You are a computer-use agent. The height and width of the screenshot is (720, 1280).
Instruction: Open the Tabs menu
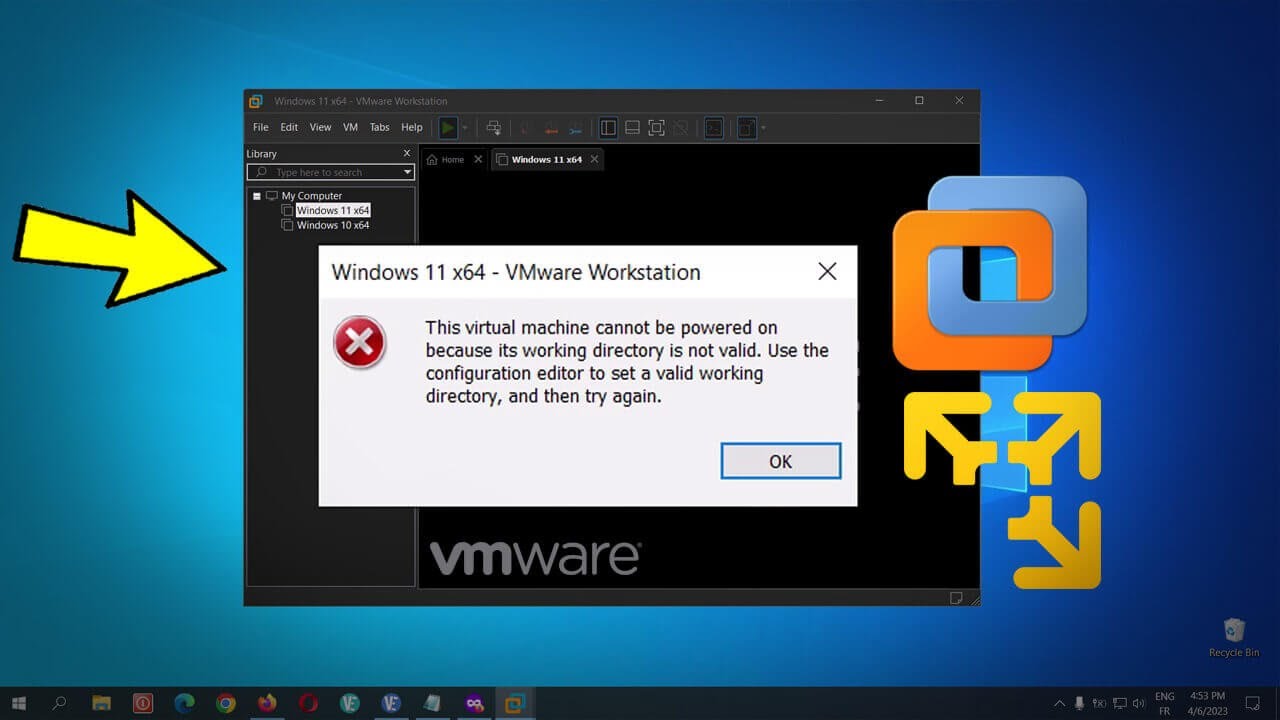click(379, 128)
